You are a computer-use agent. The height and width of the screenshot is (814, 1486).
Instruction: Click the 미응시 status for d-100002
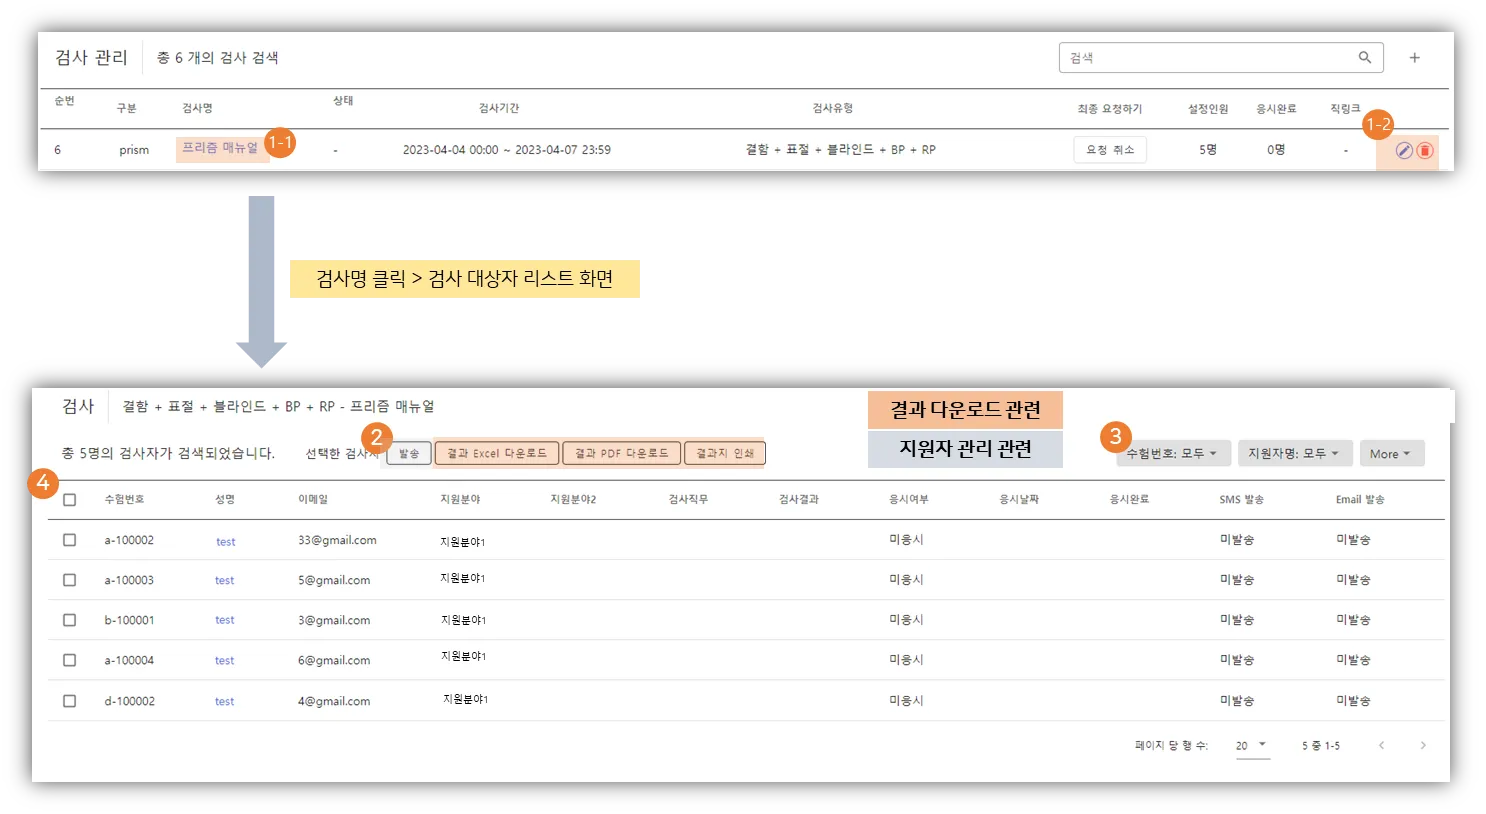(907, 701)
